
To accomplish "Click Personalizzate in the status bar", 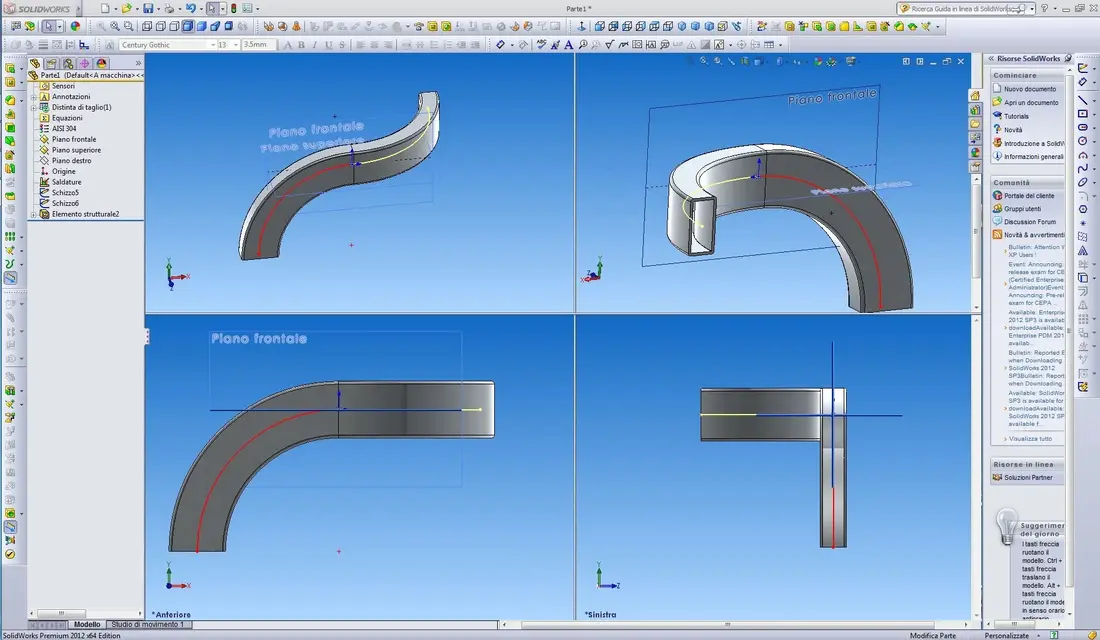I will [1006, 635].
